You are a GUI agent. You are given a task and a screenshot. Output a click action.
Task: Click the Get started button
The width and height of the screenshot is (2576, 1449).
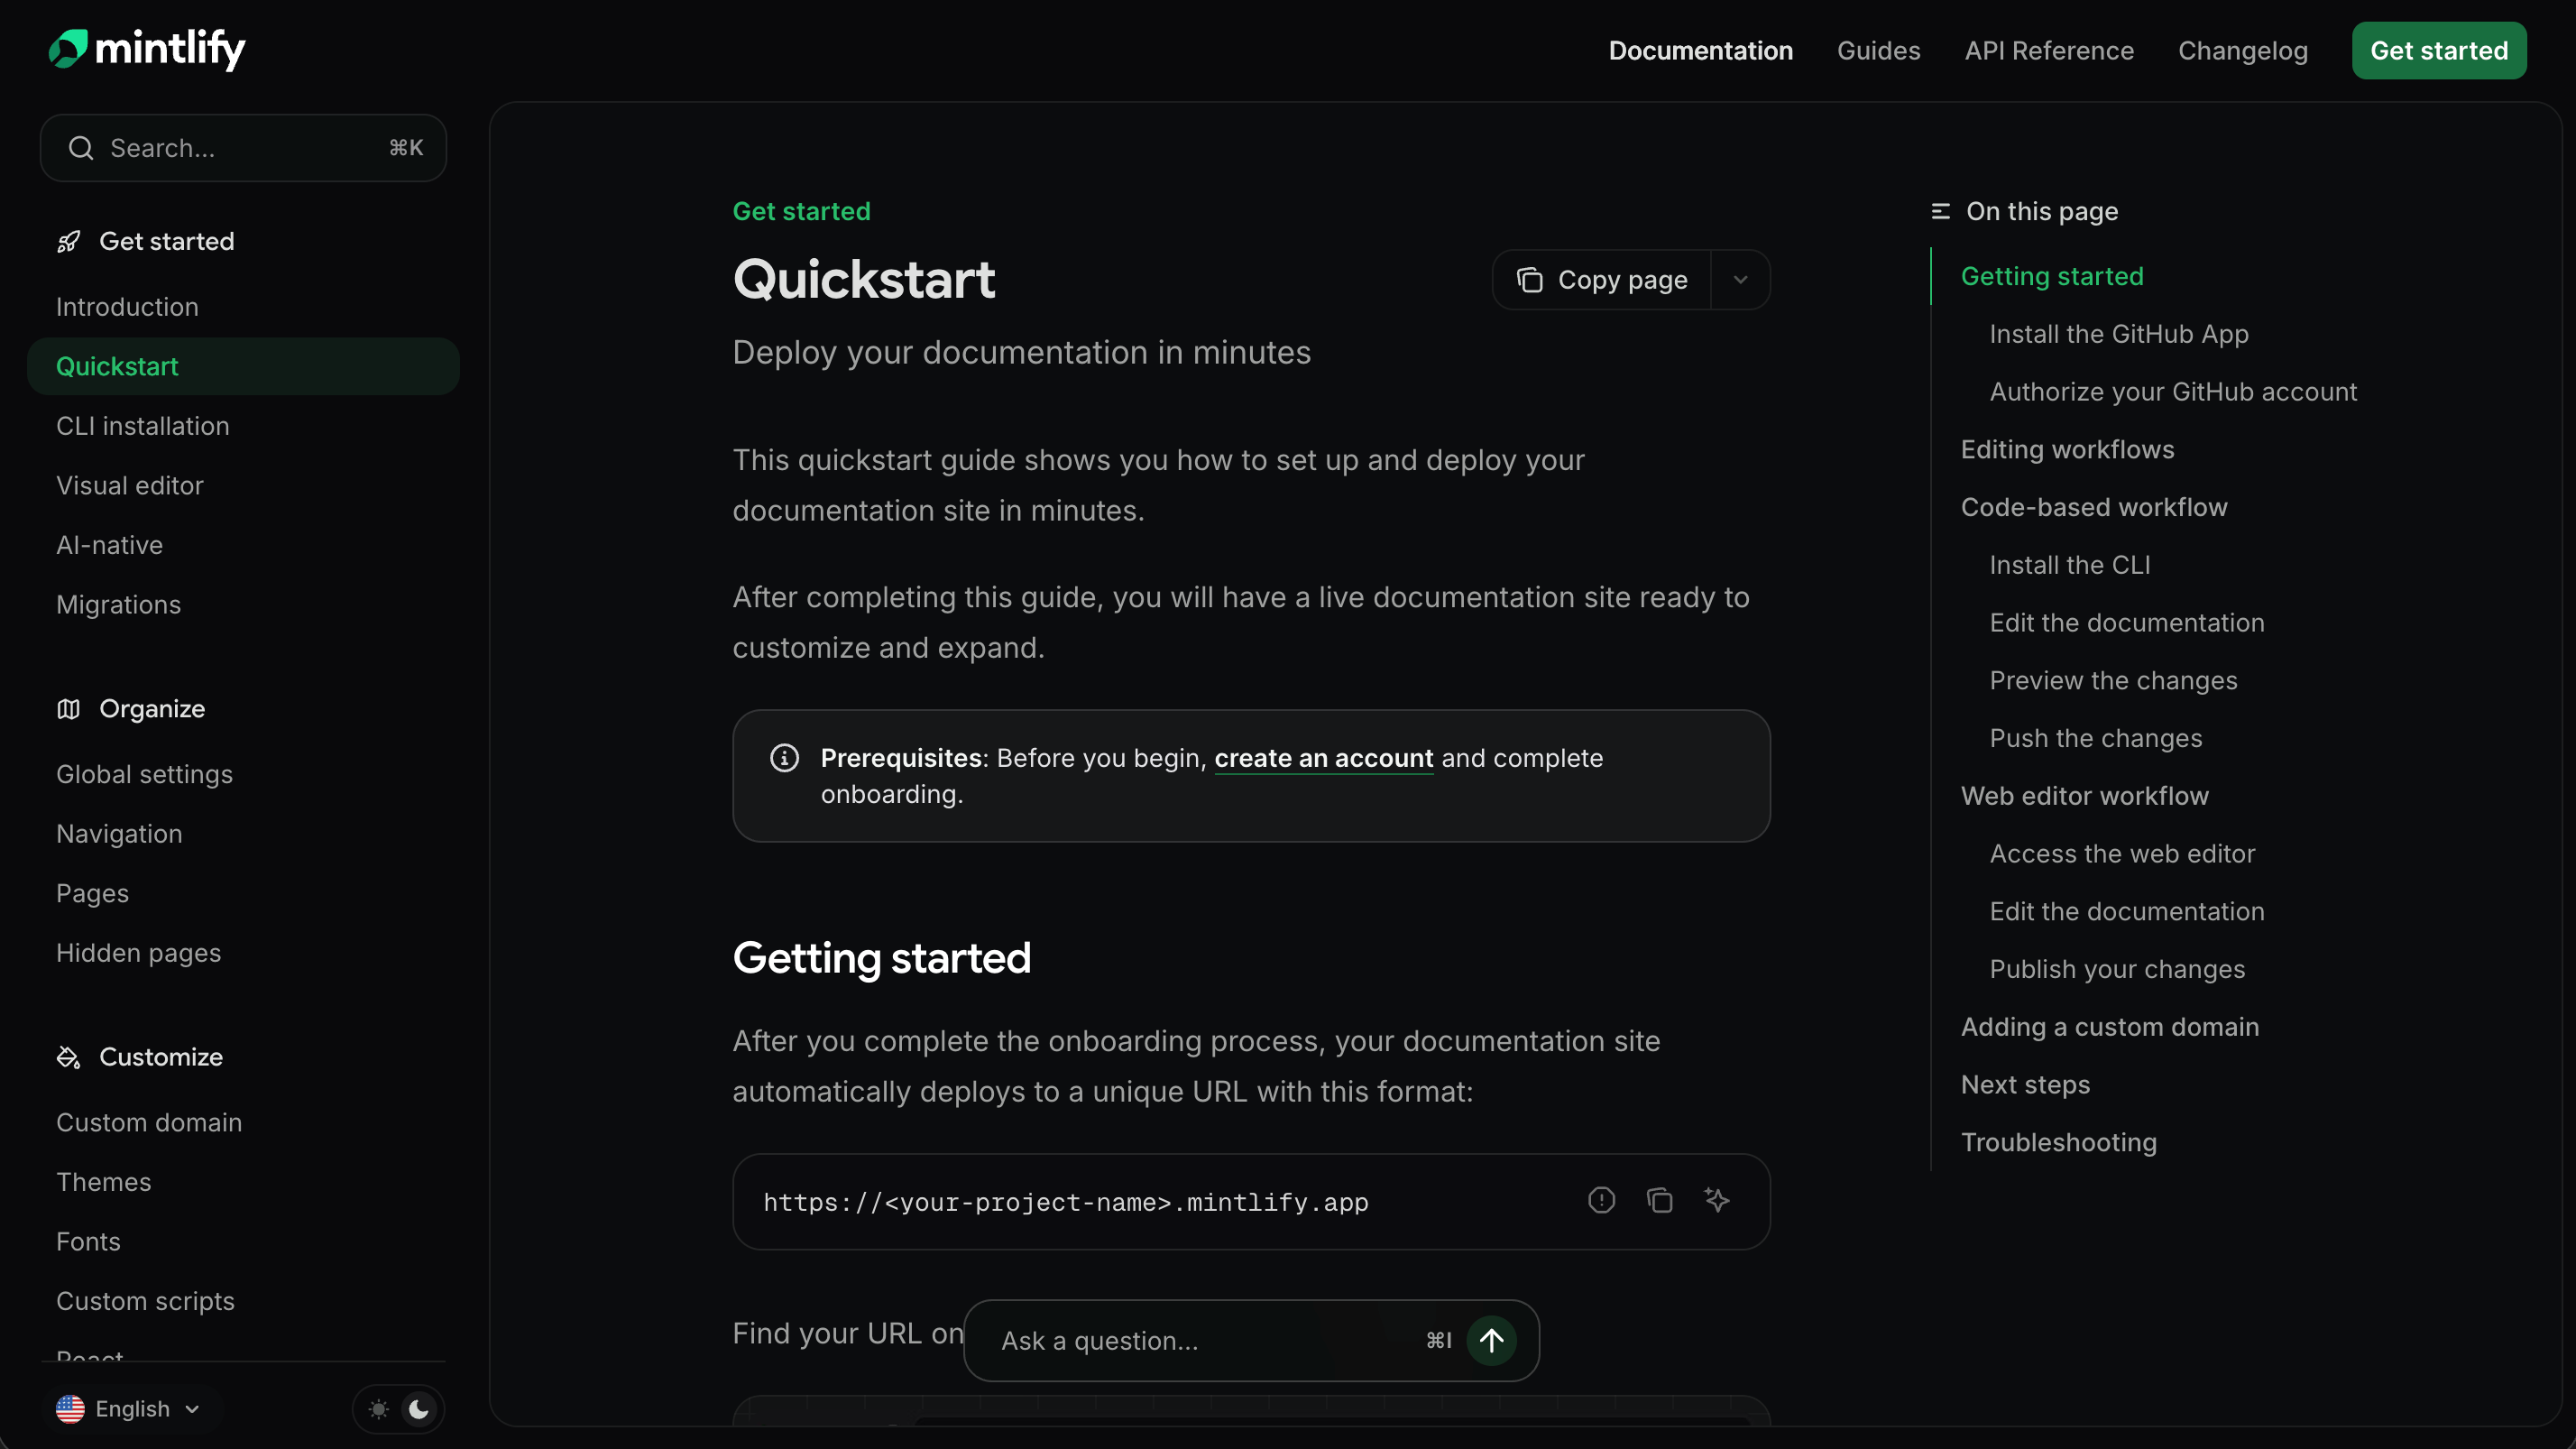pyautogui.click(x=2439, y=50)
